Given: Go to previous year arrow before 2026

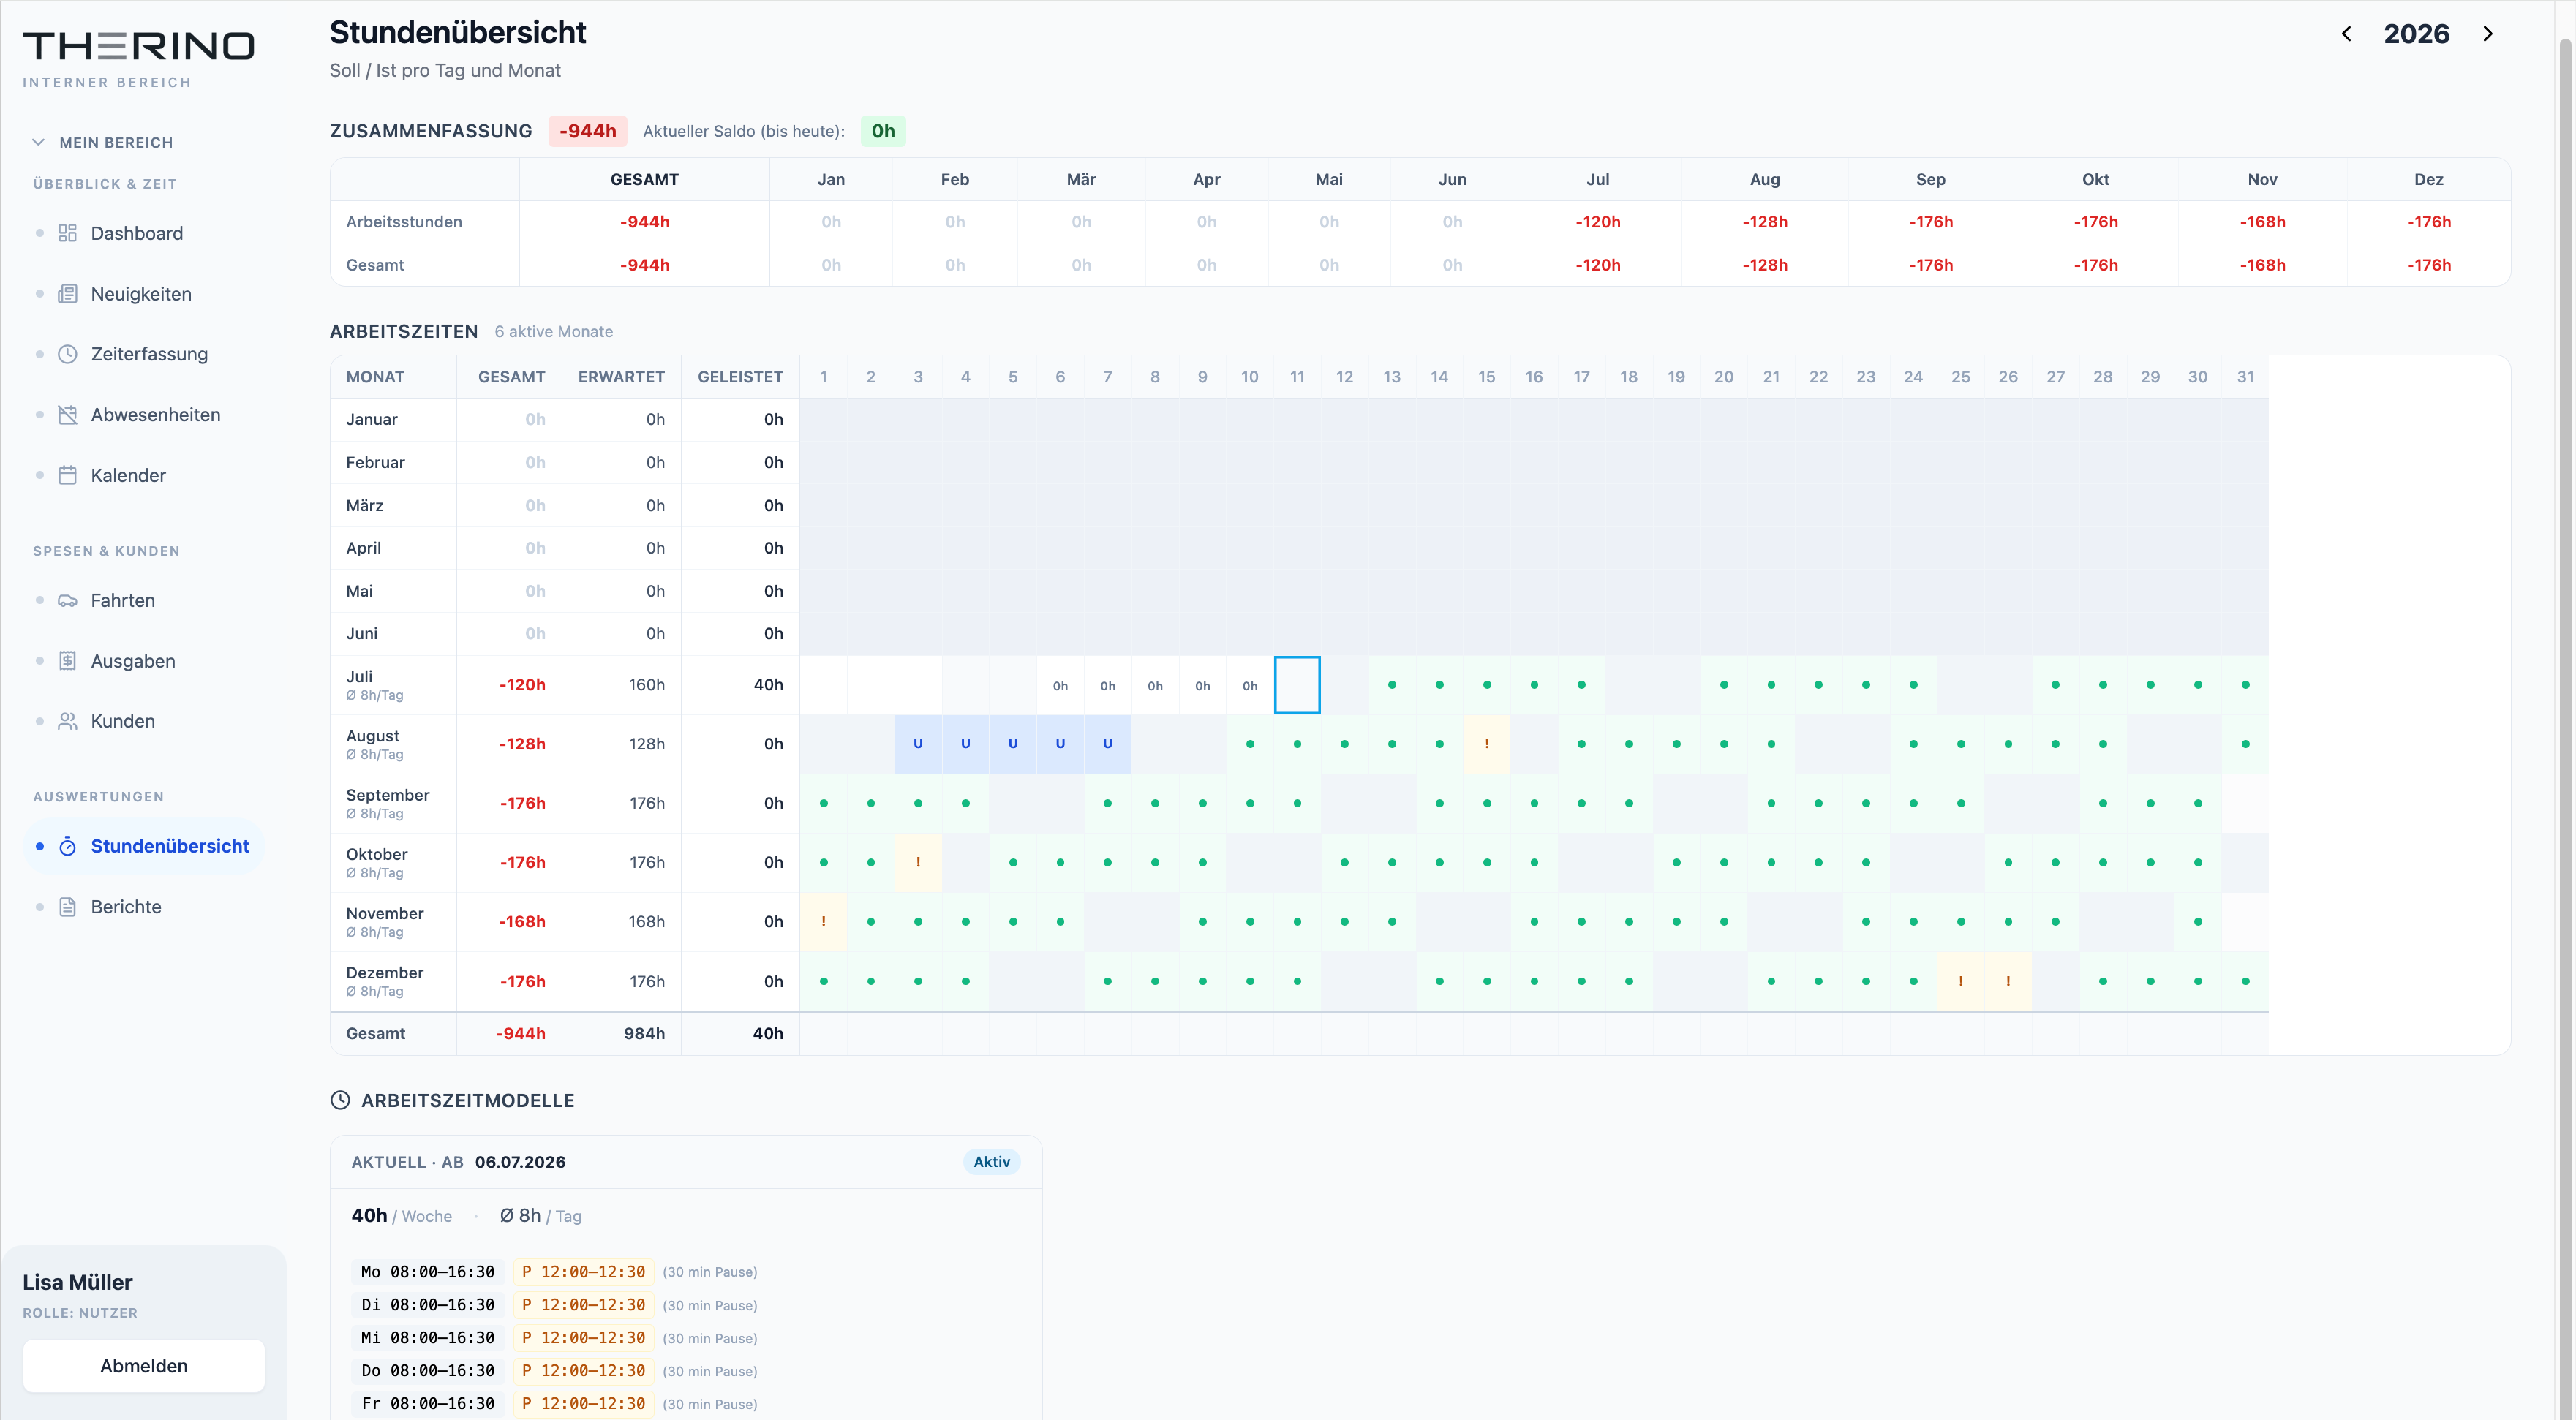Looking at the screenshot, I should 2346,34.
